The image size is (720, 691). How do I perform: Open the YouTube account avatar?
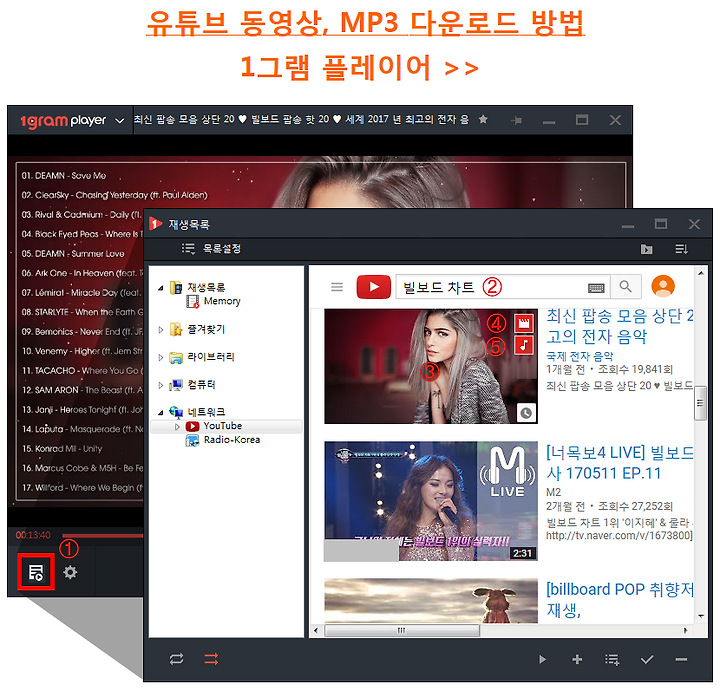[663, 287]
